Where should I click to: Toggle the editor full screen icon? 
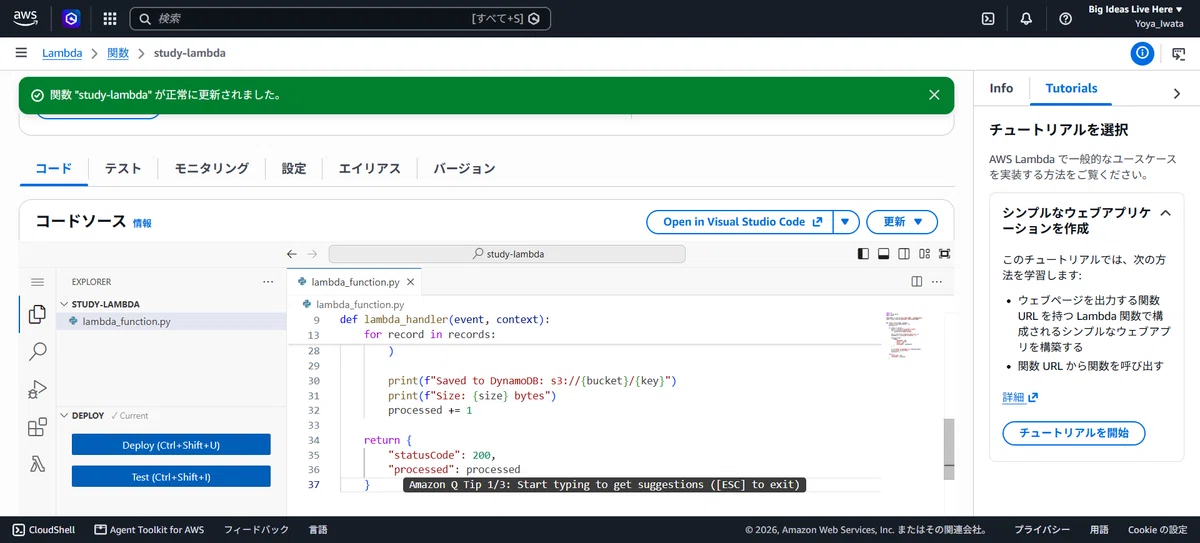click(x=945, y=254)
